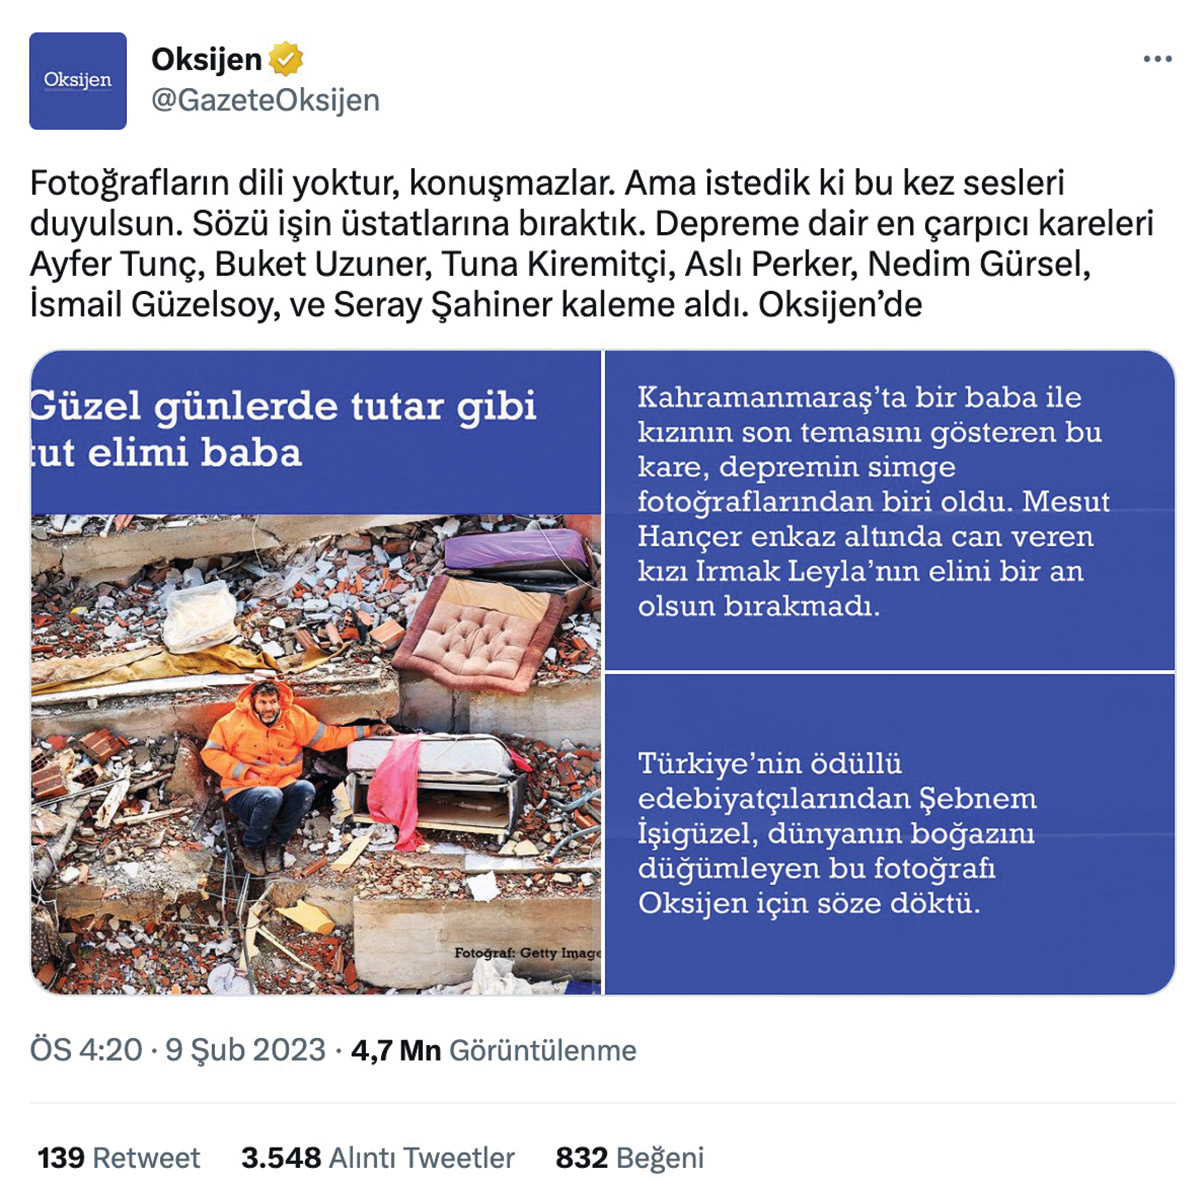
Task: Click the Oksijen profile avatar
Action: [78, 81]
